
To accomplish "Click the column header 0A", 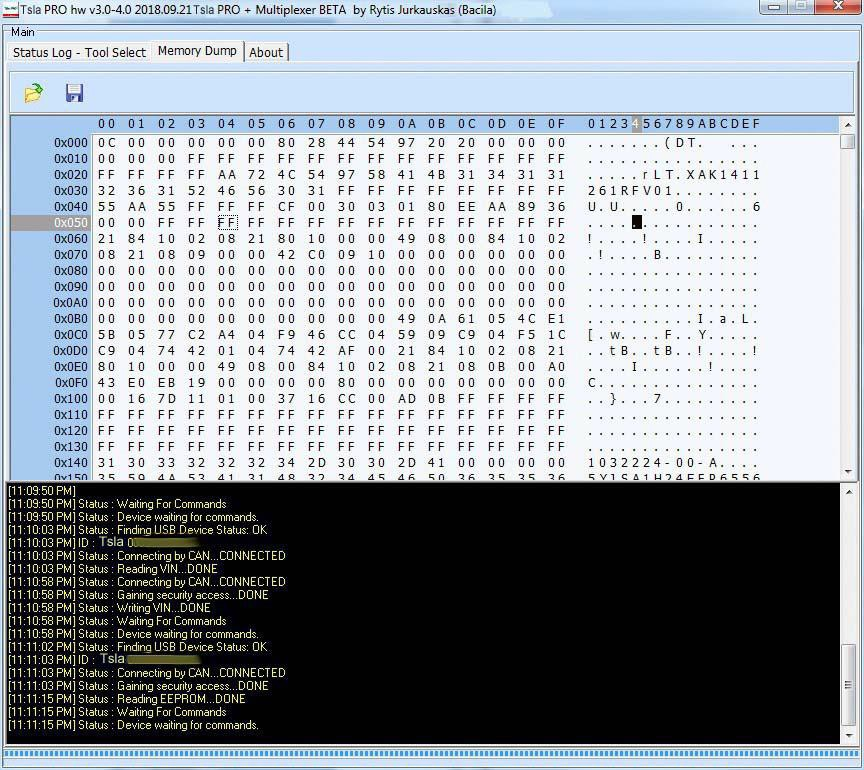I will (x=407, y=124).
